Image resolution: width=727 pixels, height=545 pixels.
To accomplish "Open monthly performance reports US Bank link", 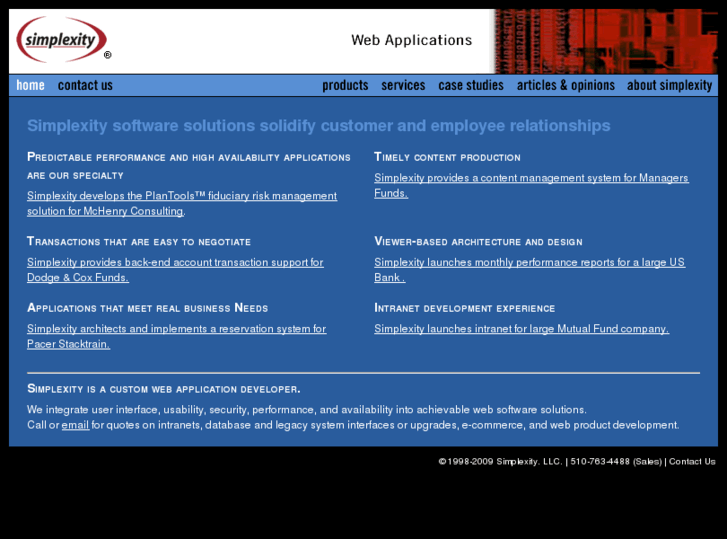I will click(529, 269).
